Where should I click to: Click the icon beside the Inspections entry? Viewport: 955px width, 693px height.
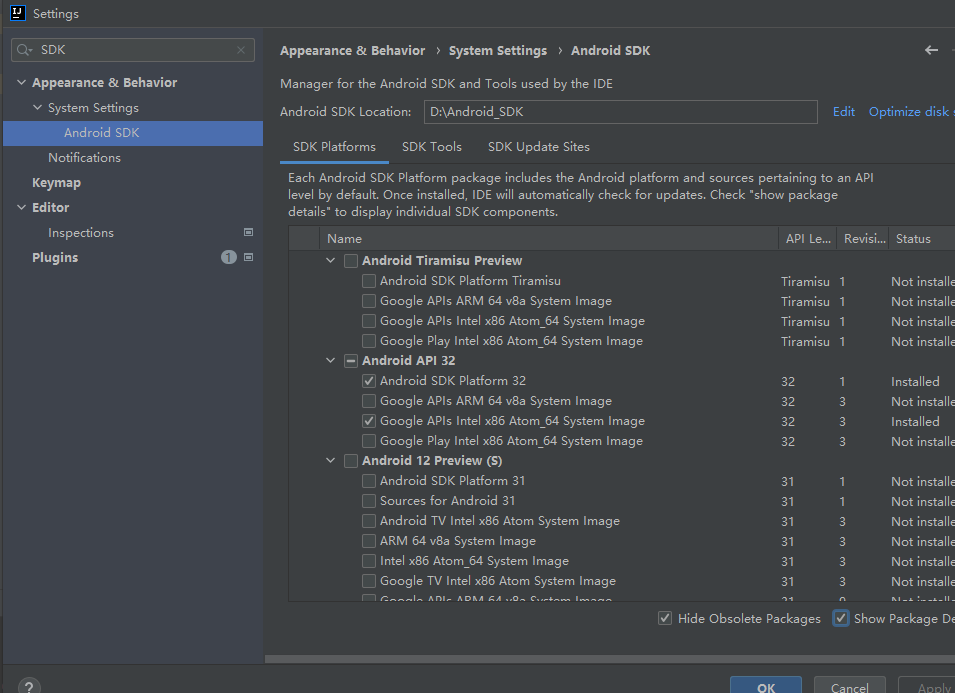249,232
